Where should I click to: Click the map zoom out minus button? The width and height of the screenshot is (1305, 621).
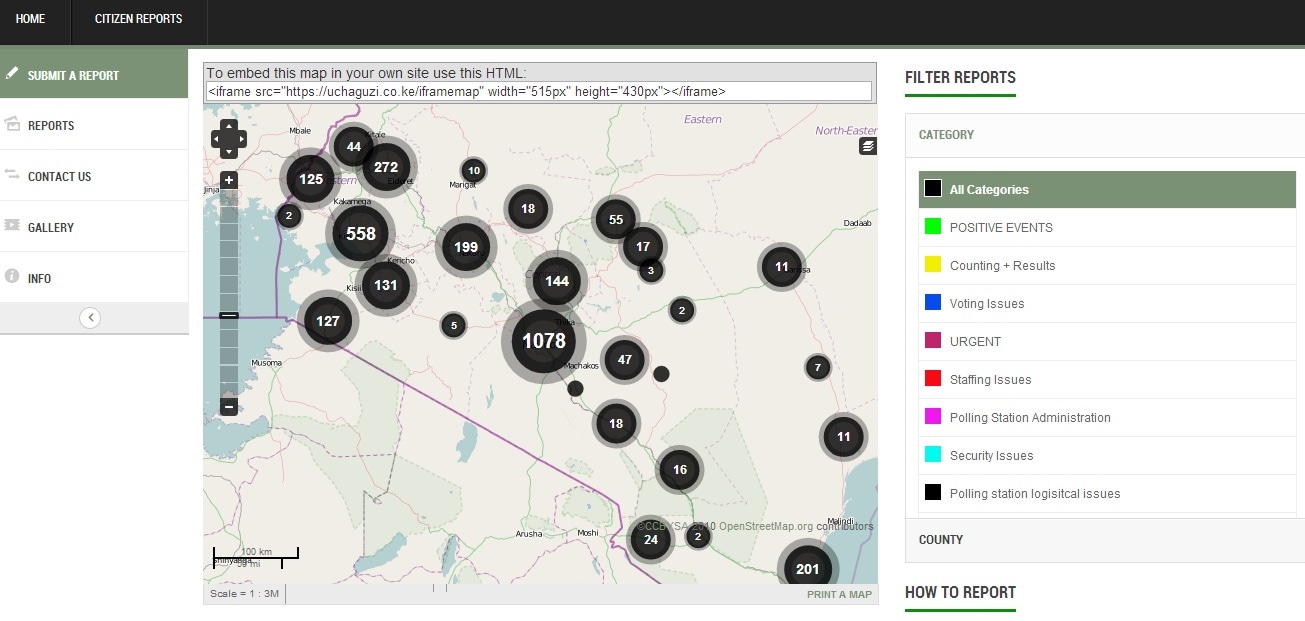[x=229, y=407]
